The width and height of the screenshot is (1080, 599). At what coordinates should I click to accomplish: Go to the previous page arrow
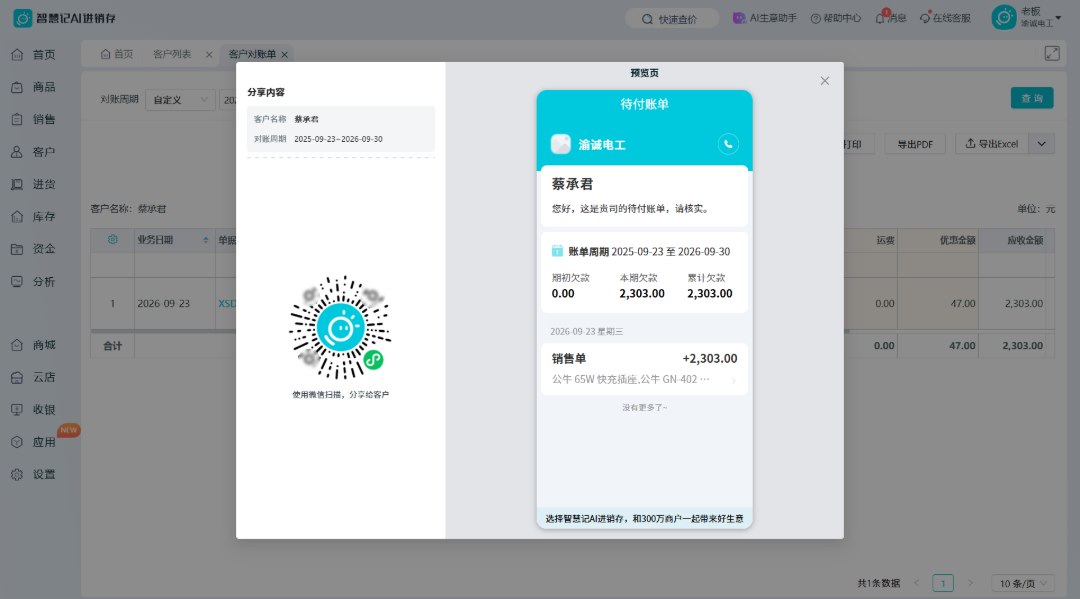(x=916, y=583)
